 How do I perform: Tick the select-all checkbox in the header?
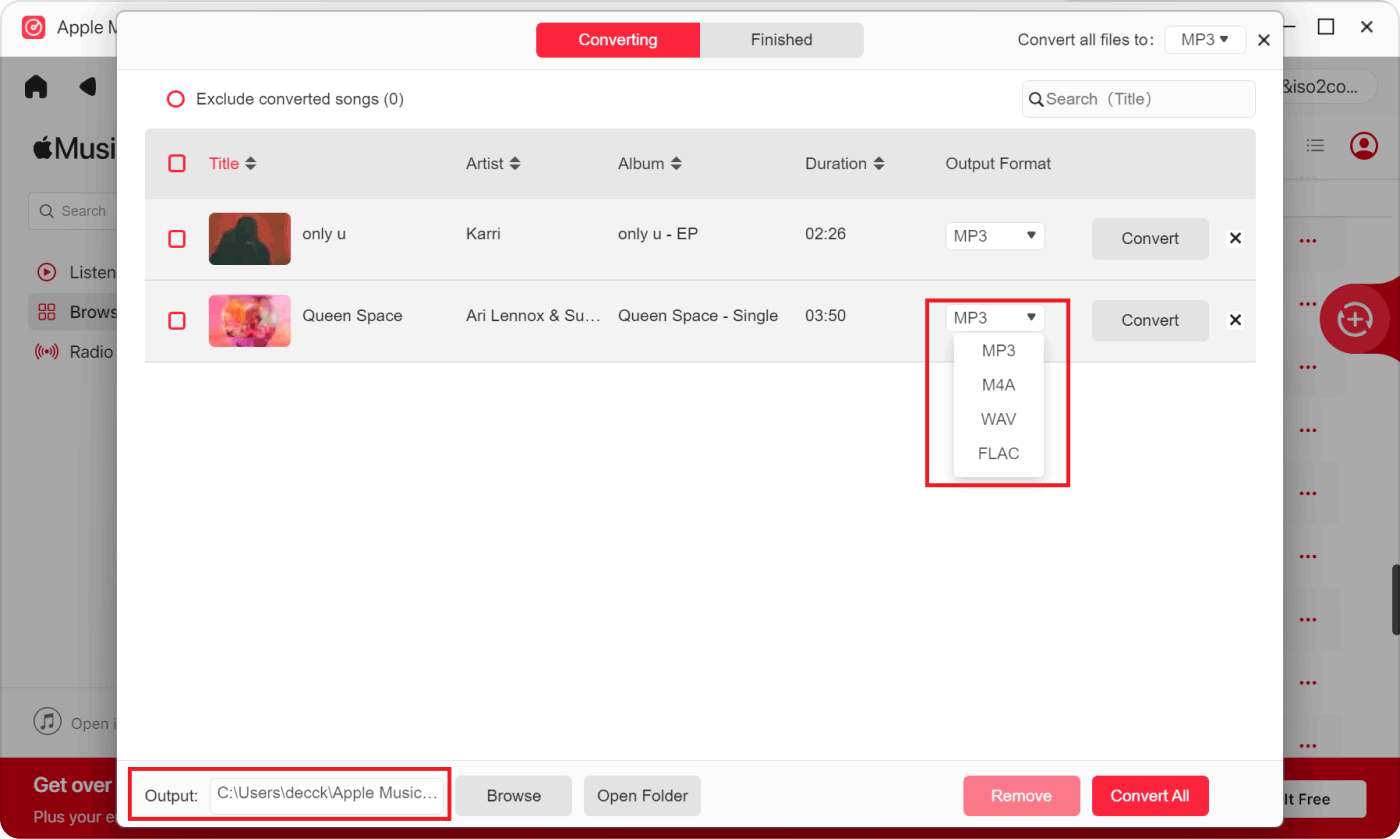177,163
